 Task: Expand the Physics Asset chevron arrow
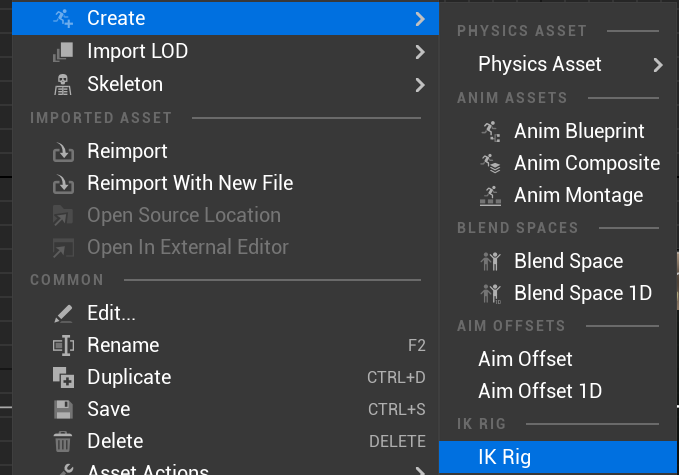pos(658,65)
